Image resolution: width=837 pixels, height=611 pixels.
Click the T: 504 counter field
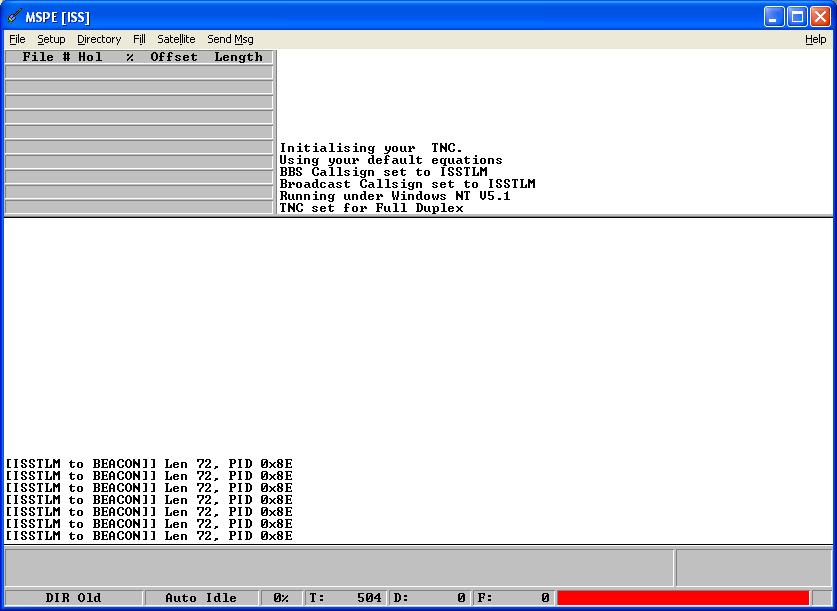(x=345, y=598)
